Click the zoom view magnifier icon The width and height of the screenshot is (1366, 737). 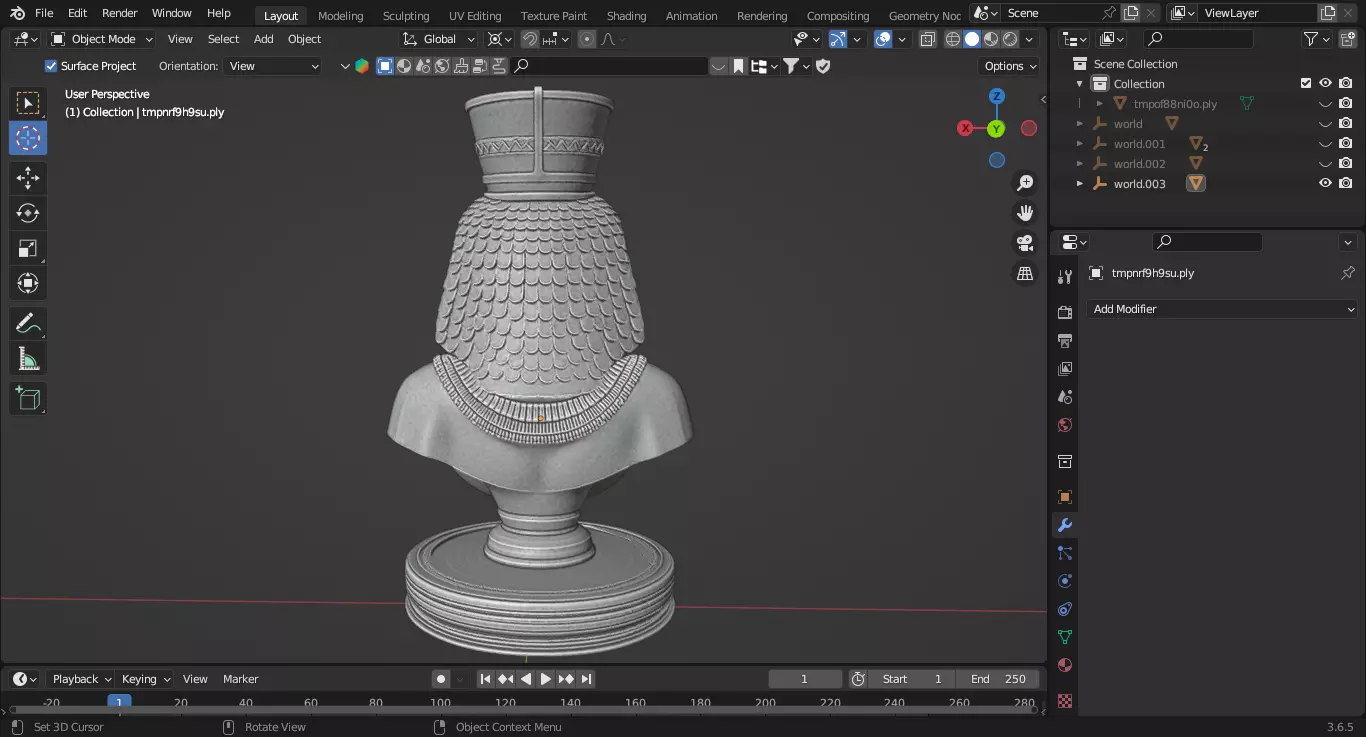click(1025, 183)
